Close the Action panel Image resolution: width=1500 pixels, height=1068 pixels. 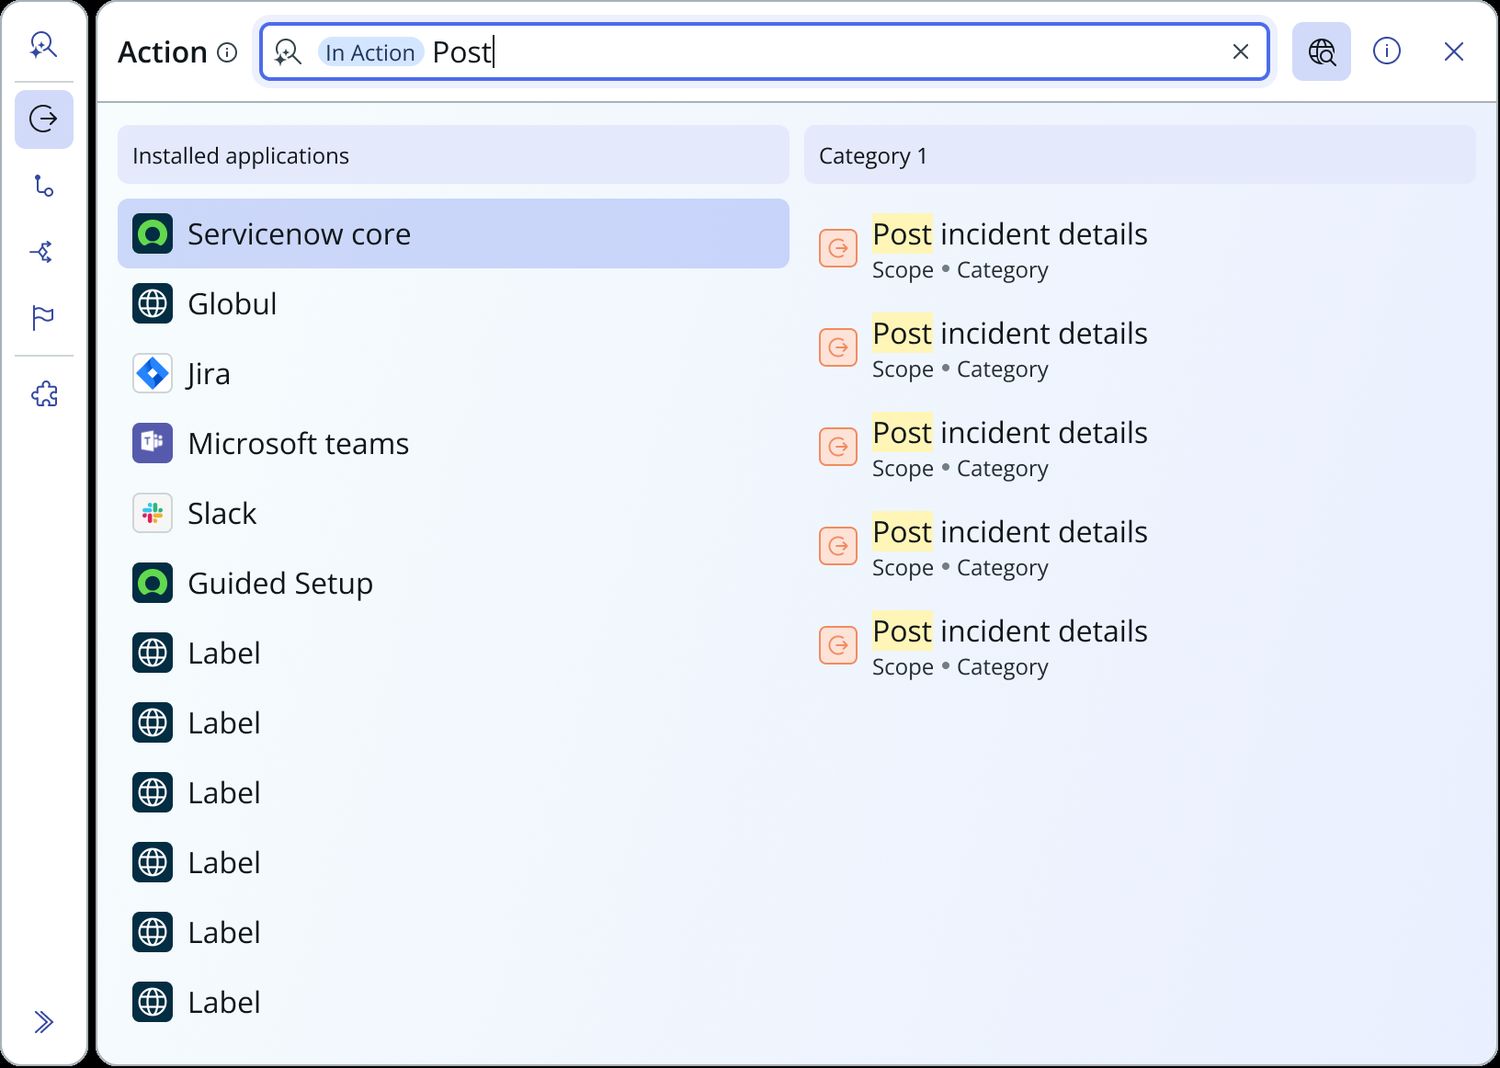(1454, 52)
